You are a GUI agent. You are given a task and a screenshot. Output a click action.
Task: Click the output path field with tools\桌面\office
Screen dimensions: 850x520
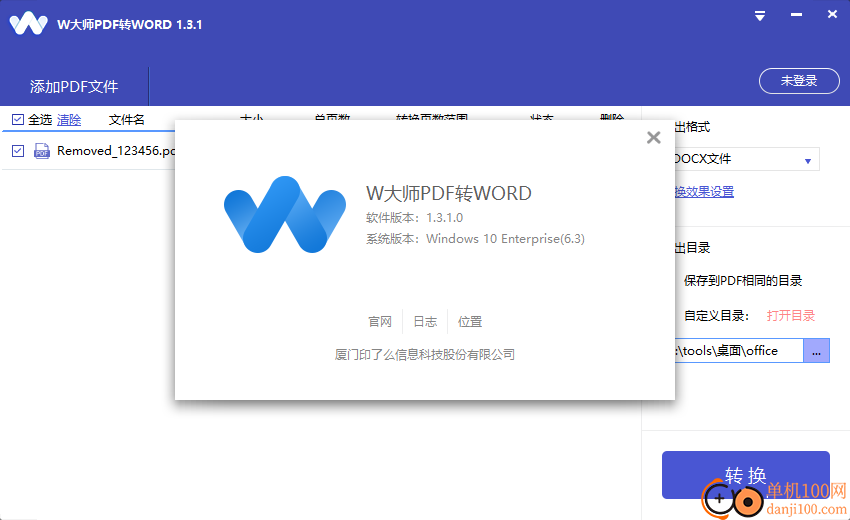click(x=739, y=351)
